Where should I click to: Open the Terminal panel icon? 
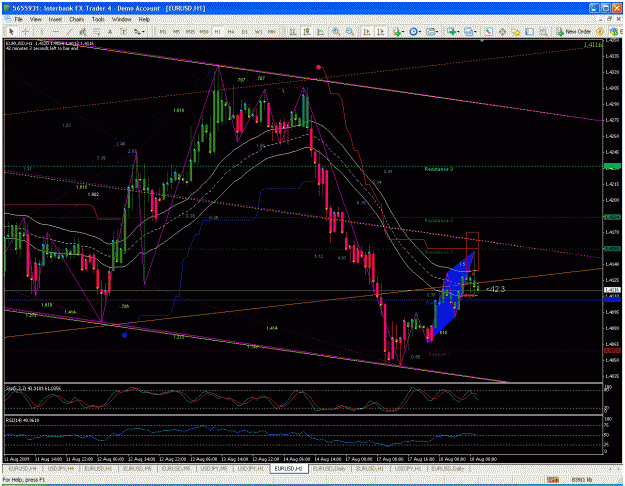pyautogui.click(x=529, y=31)
